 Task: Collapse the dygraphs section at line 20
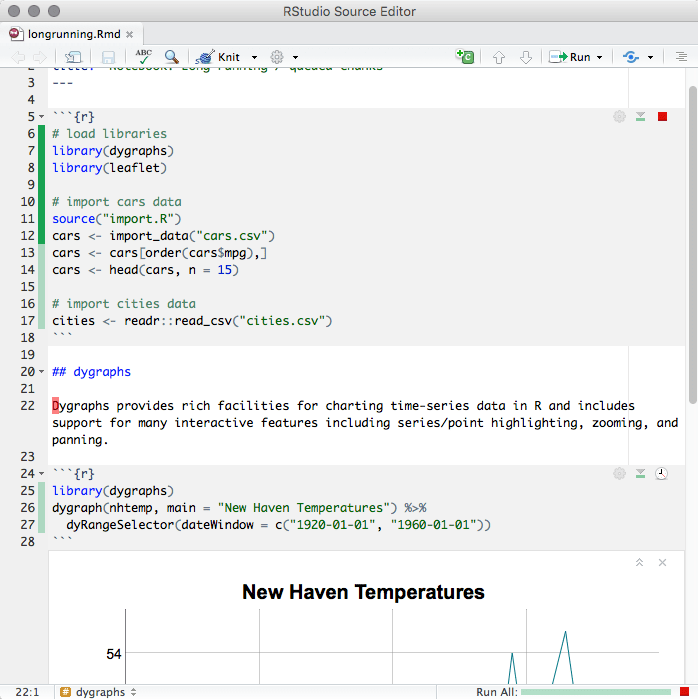pos(41,371)
